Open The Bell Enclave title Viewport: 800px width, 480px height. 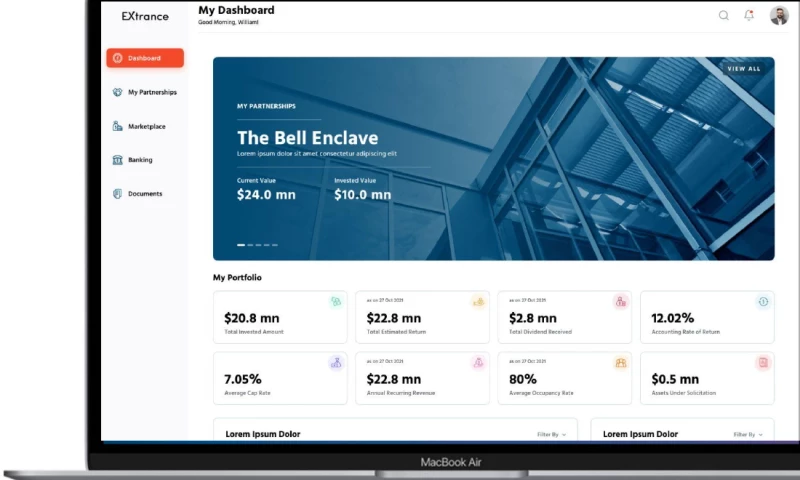[x=308, y=138]
